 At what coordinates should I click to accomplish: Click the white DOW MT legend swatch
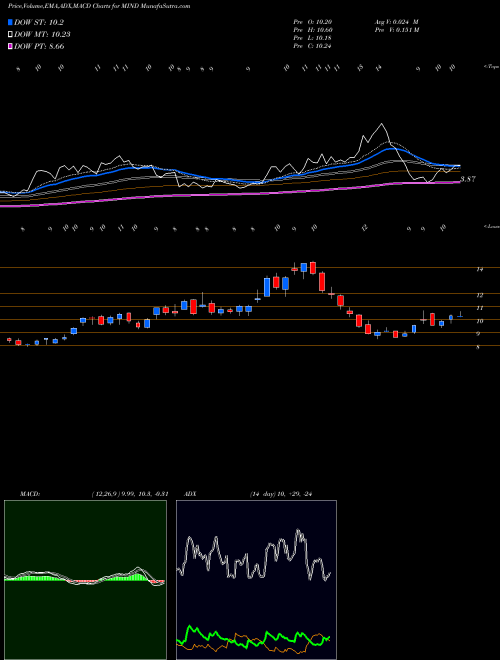pos(10,35)
